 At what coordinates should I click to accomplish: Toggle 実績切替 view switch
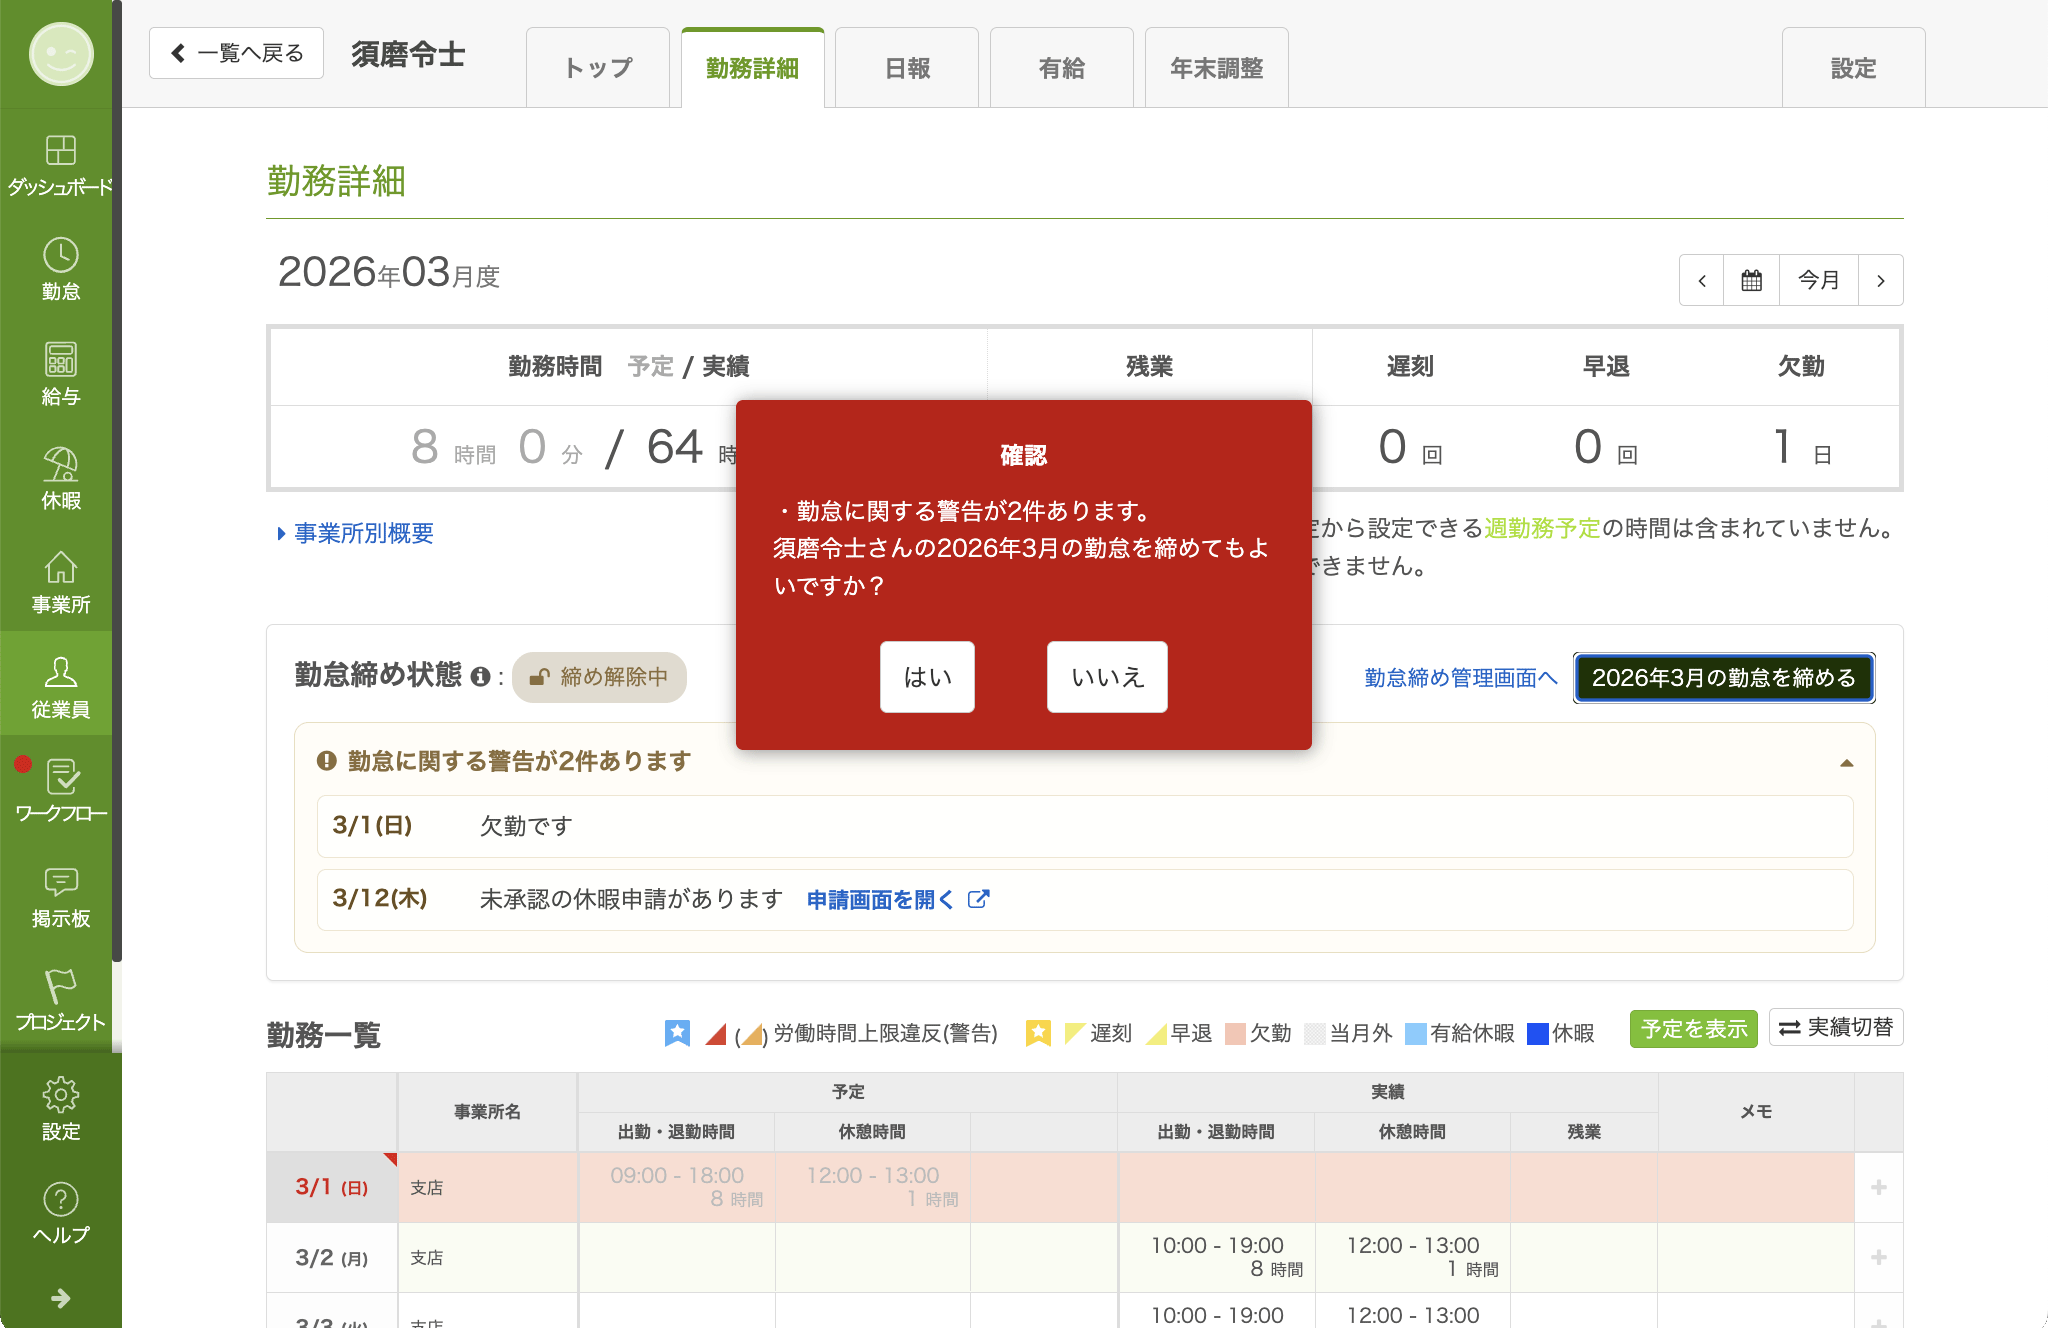1836,1028
